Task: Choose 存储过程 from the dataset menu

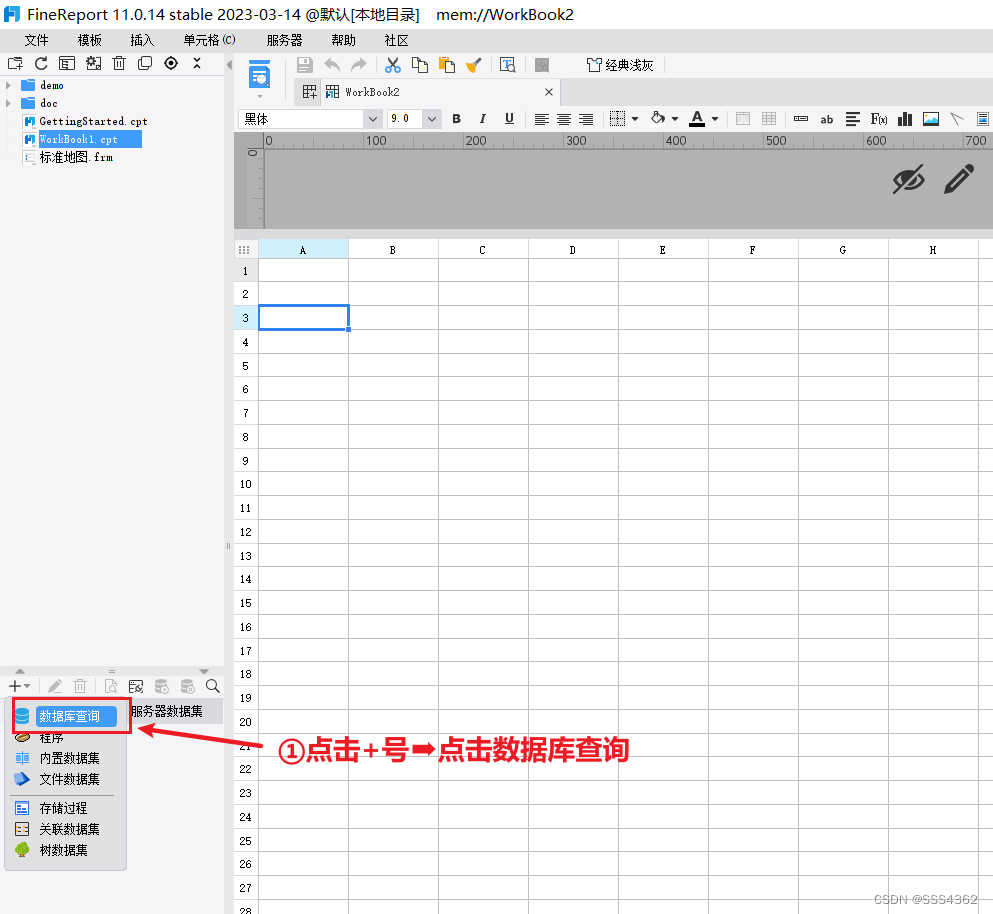Action: point(63,808)
